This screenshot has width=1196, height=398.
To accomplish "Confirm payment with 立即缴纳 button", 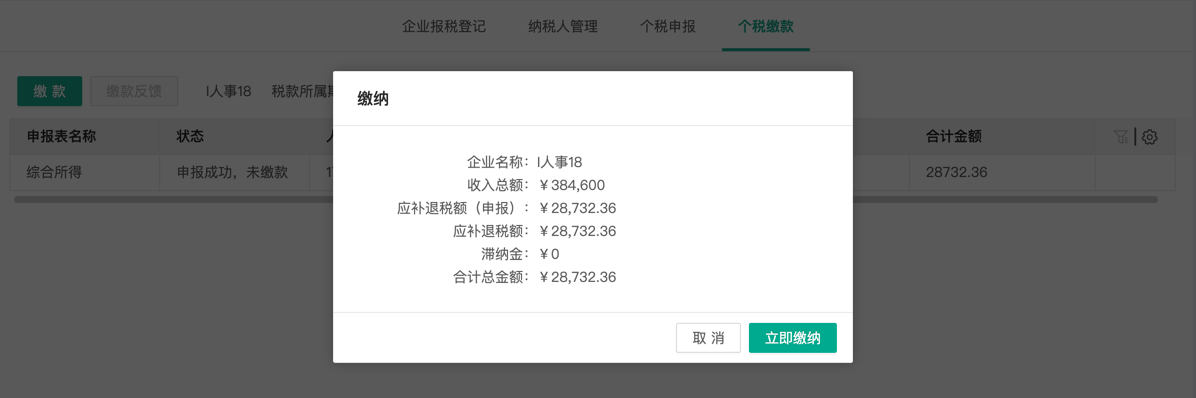I will pos(793,339).
